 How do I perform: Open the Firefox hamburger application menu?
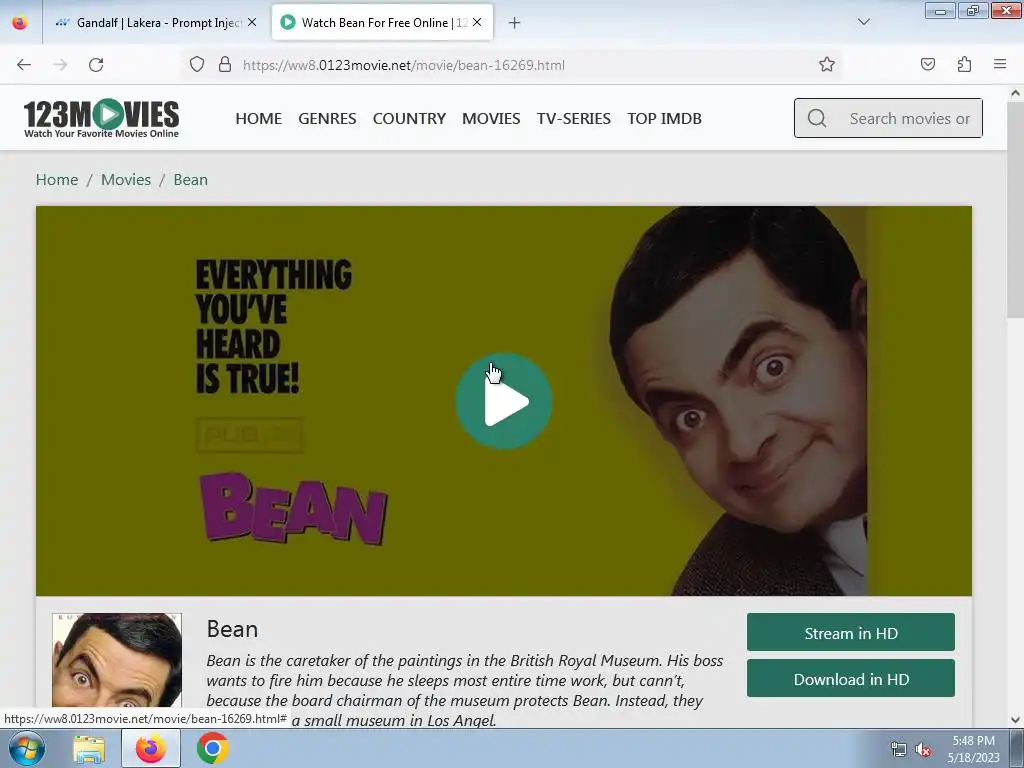[x=1000, y=64]
